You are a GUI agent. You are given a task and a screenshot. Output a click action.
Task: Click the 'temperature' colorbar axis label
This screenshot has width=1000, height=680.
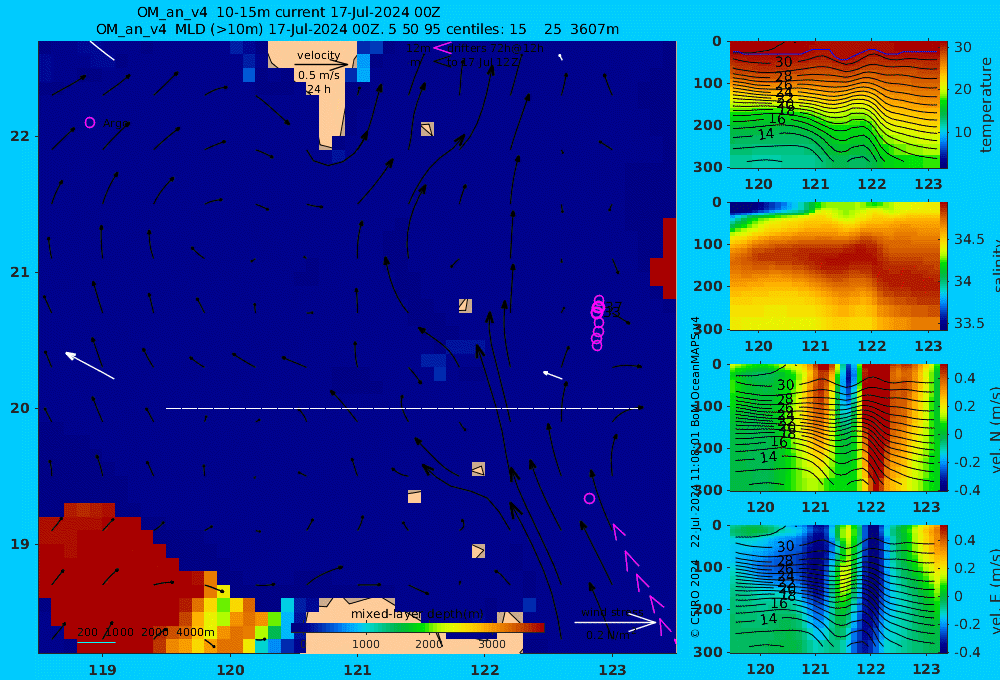point(986,105)
